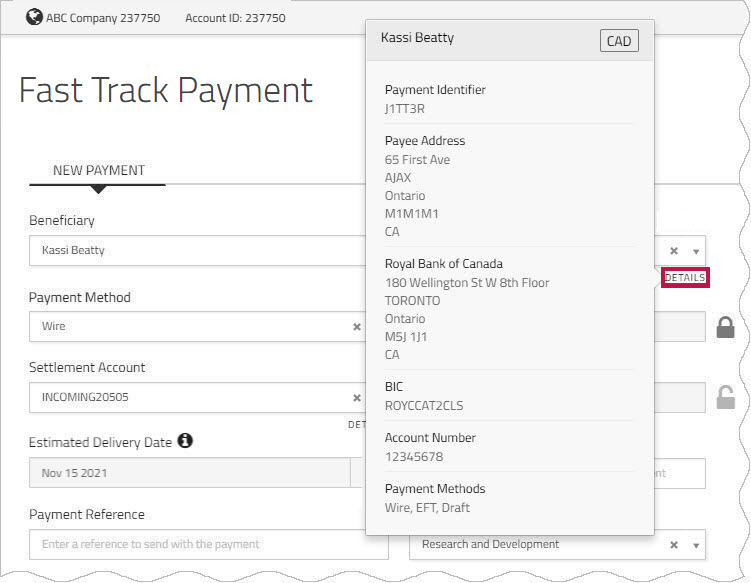Click the CAD currency badge in the popup

(x=619, y=41)
